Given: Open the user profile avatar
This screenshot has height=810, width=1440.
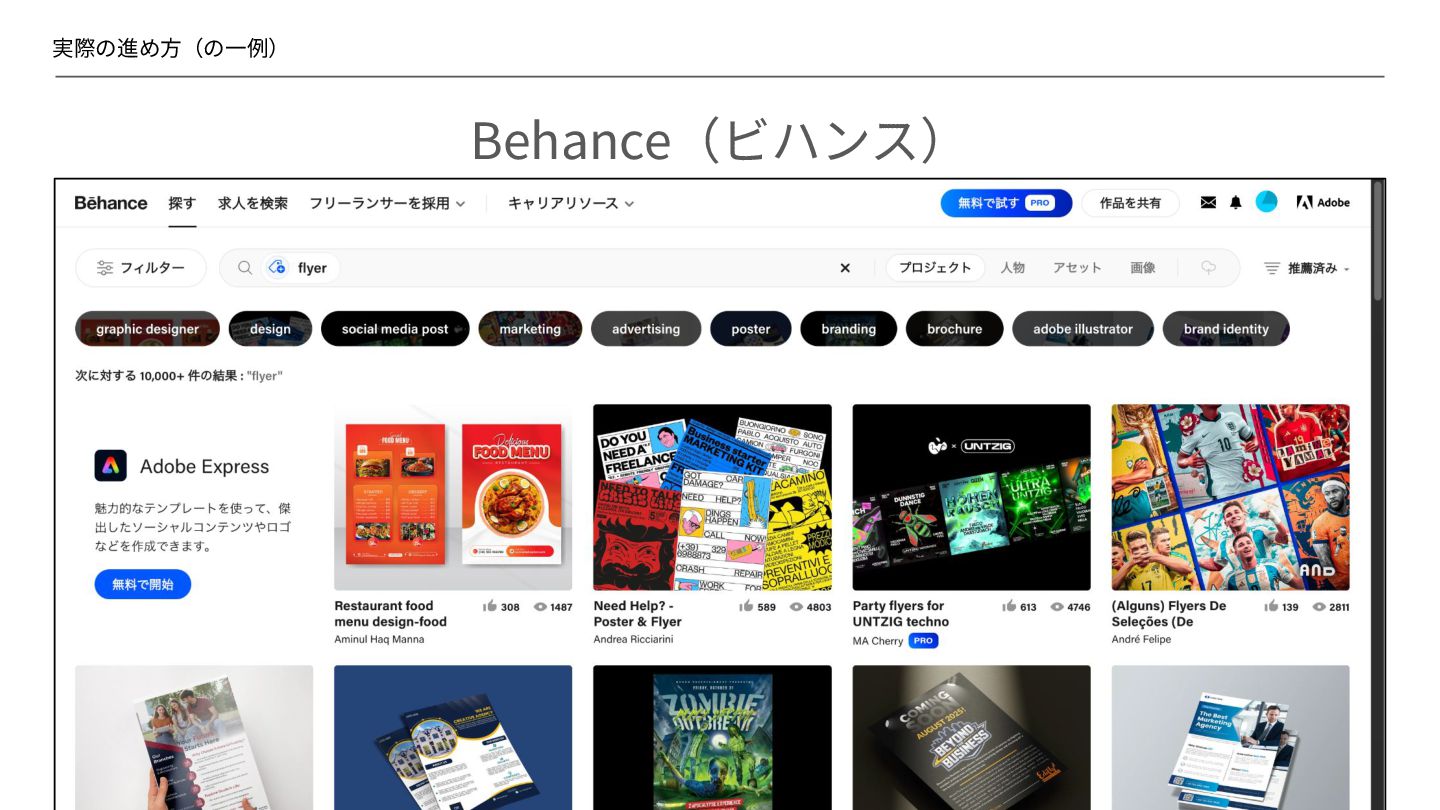Looking at the screenshot, I should [1267, 202].
